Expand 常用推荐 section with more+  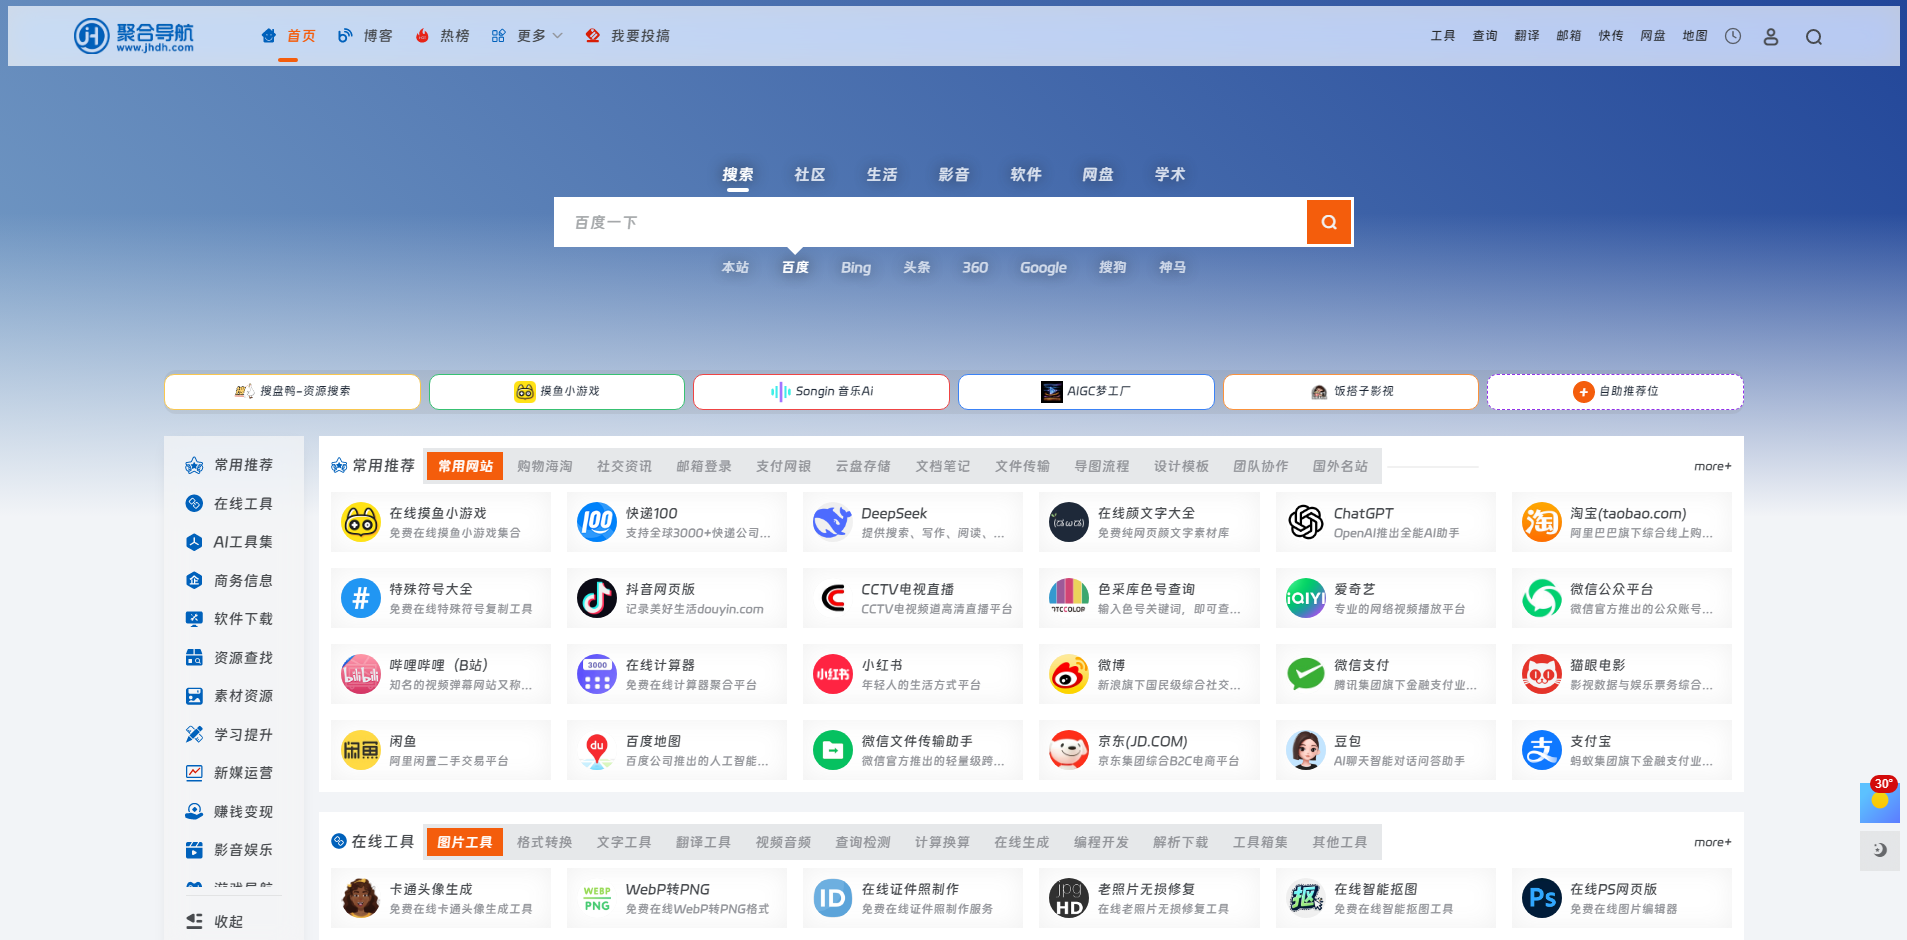[1712, 466]
